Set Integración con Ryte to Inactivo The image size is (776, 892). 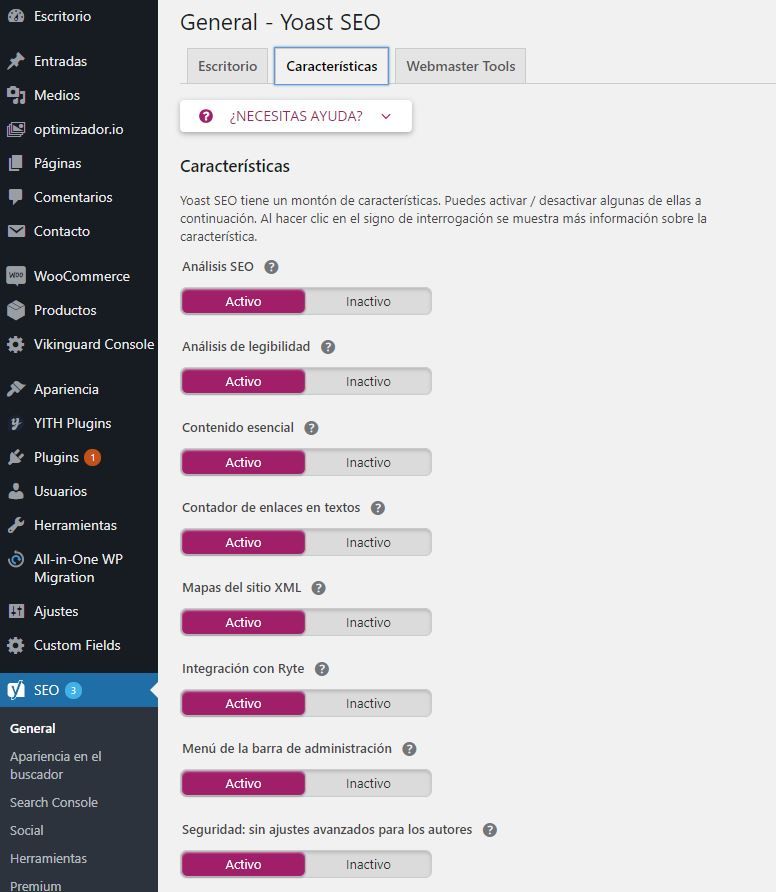coord(368,704)
